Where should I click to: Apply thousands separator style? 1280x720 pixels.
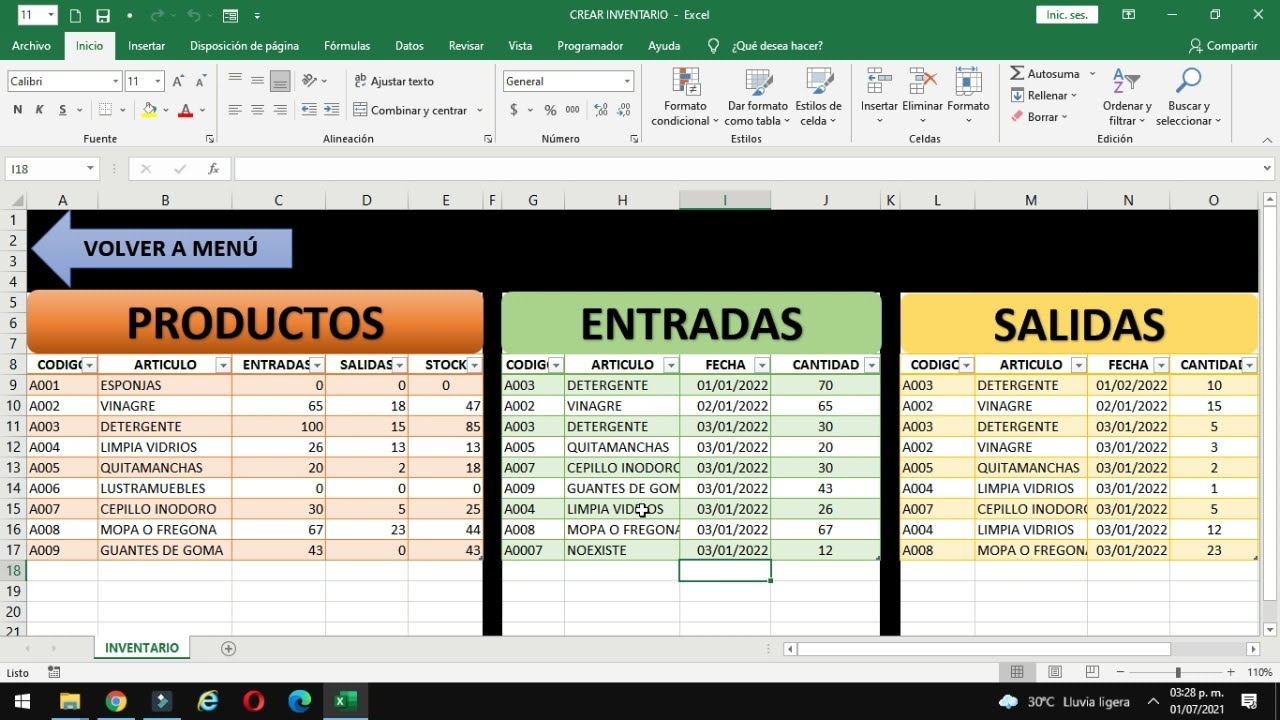tap(572, 110)
